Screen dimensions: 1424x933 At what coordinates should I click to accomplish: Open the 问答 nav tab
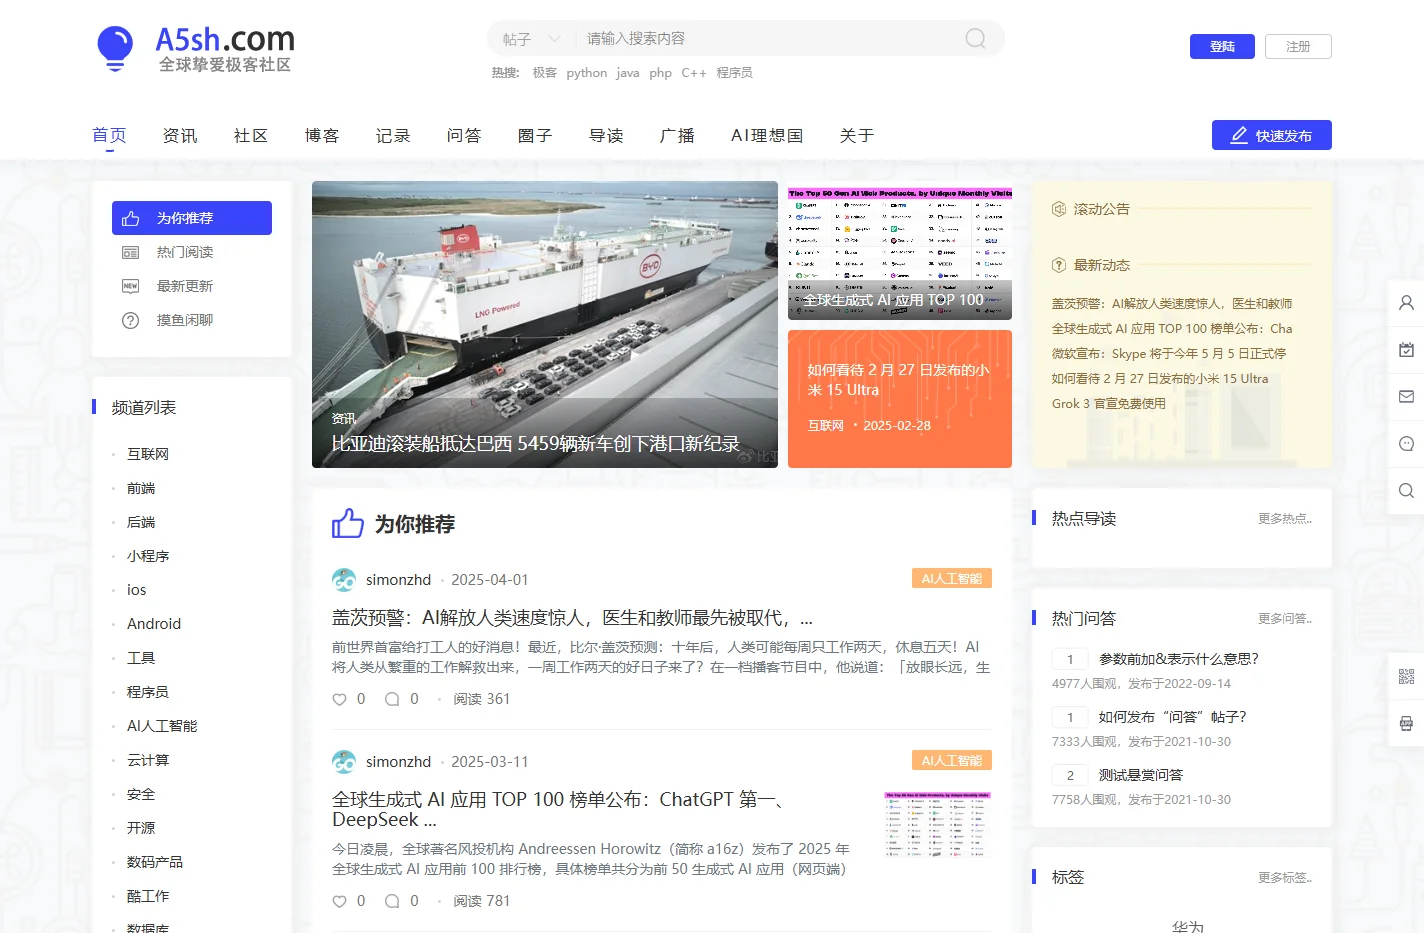point(464,135)
